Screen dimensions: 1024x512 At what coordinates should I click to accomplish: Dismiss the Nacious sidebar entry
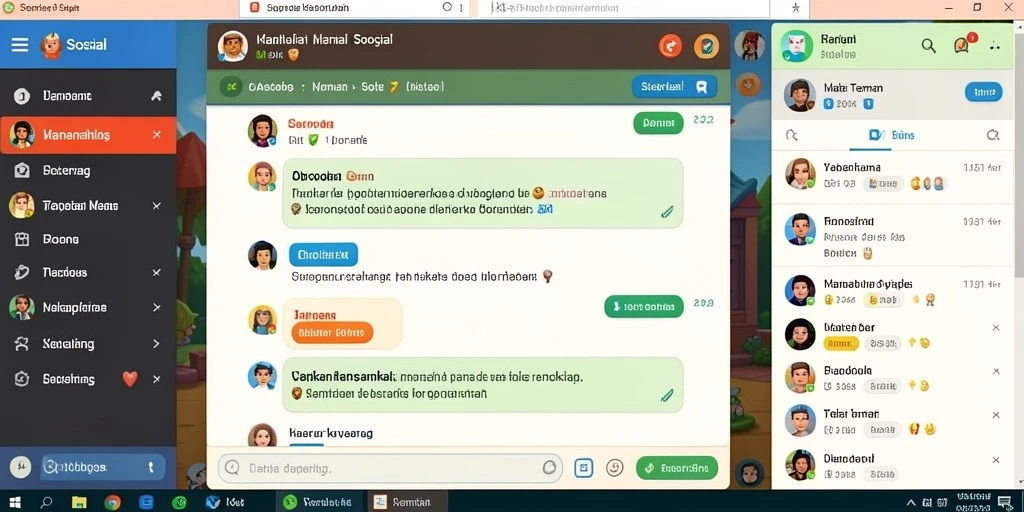[157, 272]
